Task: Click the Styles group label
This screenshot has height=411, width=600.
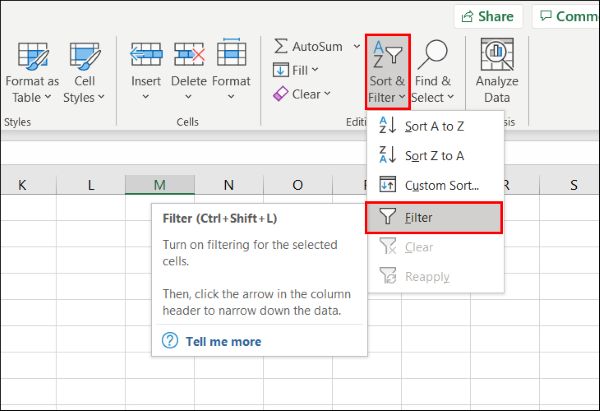Action: (17, 122)
